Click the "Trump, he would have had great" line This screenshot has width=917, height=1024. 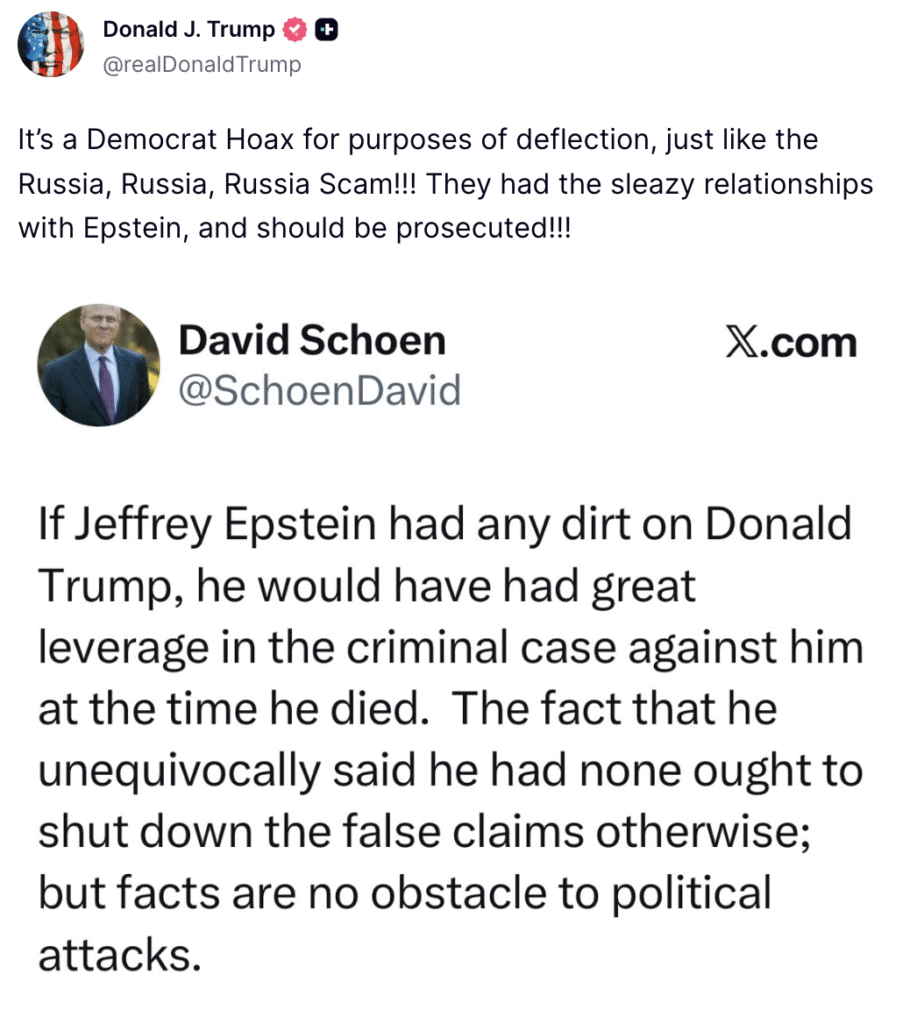click(366, 586)
